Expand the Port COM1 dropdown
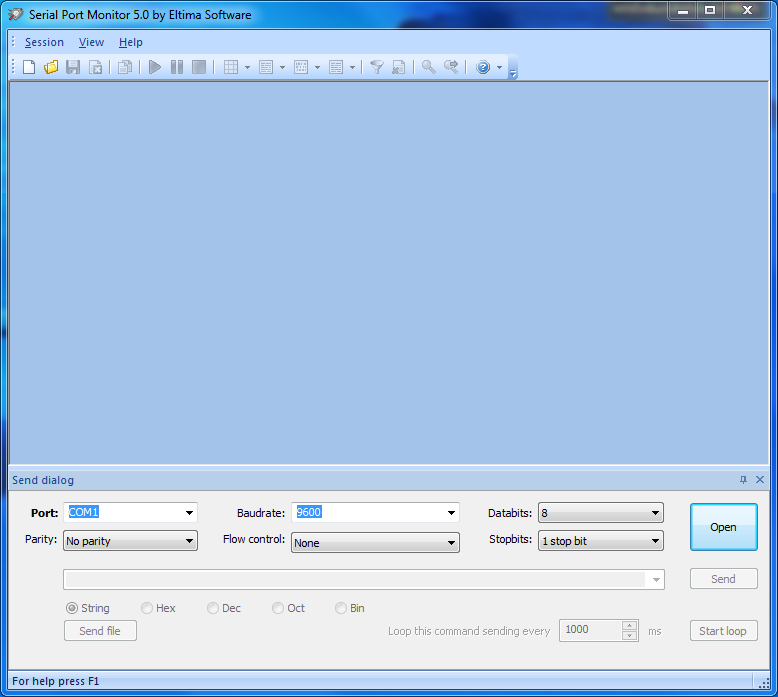This screenshot has width=778, height=697. pyautogui.click(x=189, y=512)
